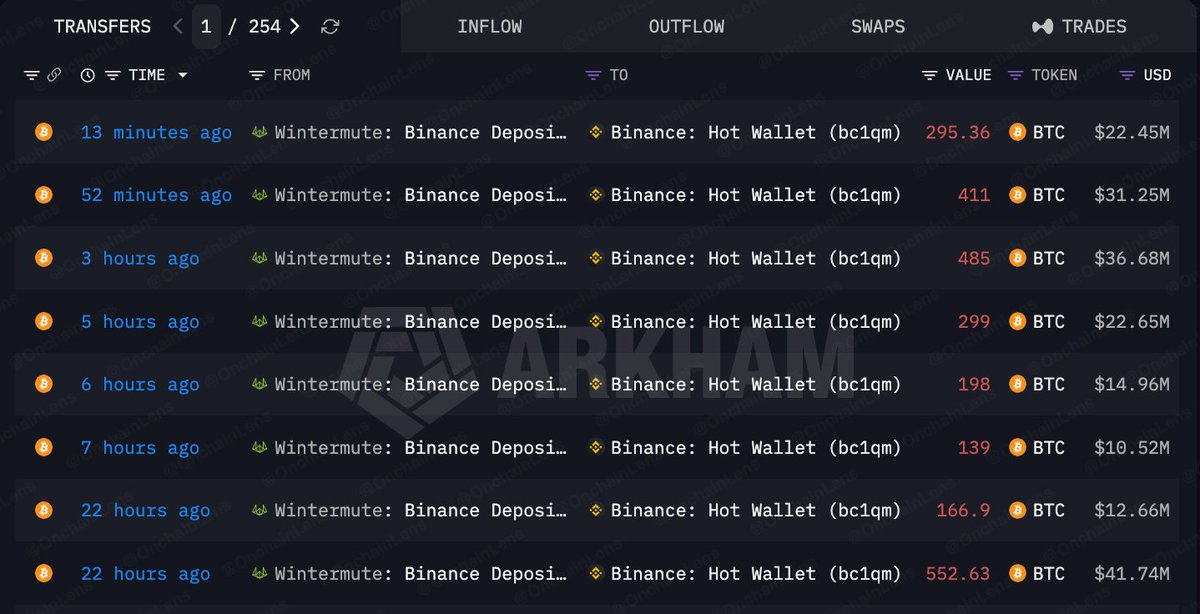Image resolution: width=1200 pixels, height=614 pixels.
Task: Open the 7 hours ago transaction link
Action: point(140,447)
